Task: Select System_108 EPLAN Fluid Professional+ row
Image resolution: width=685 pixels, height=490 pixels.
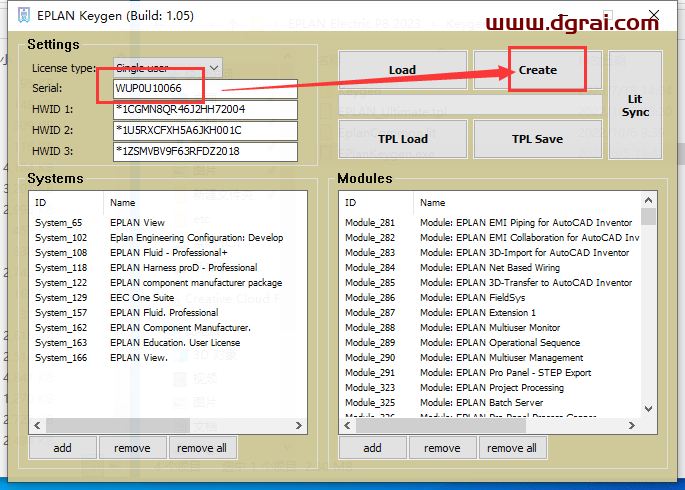Action: click(x=168, y=253)
